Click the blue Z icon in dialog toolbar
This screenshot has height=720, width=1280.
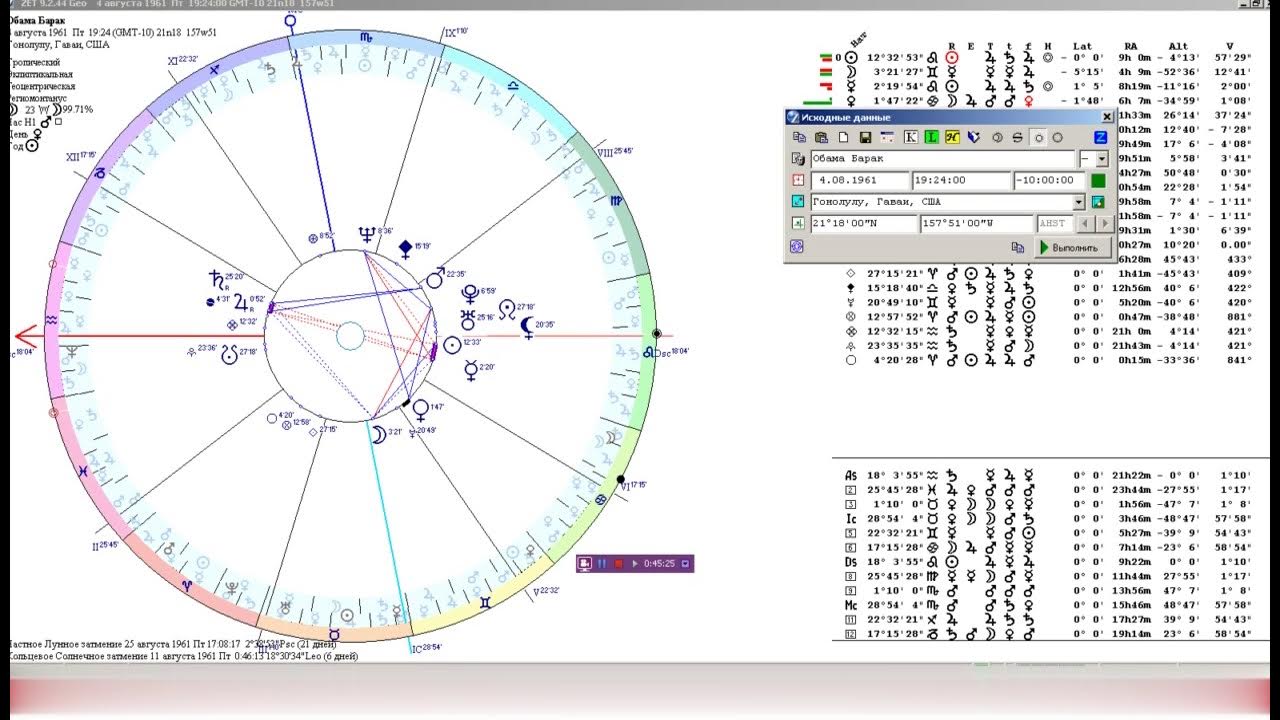[x=1100, y=138]
